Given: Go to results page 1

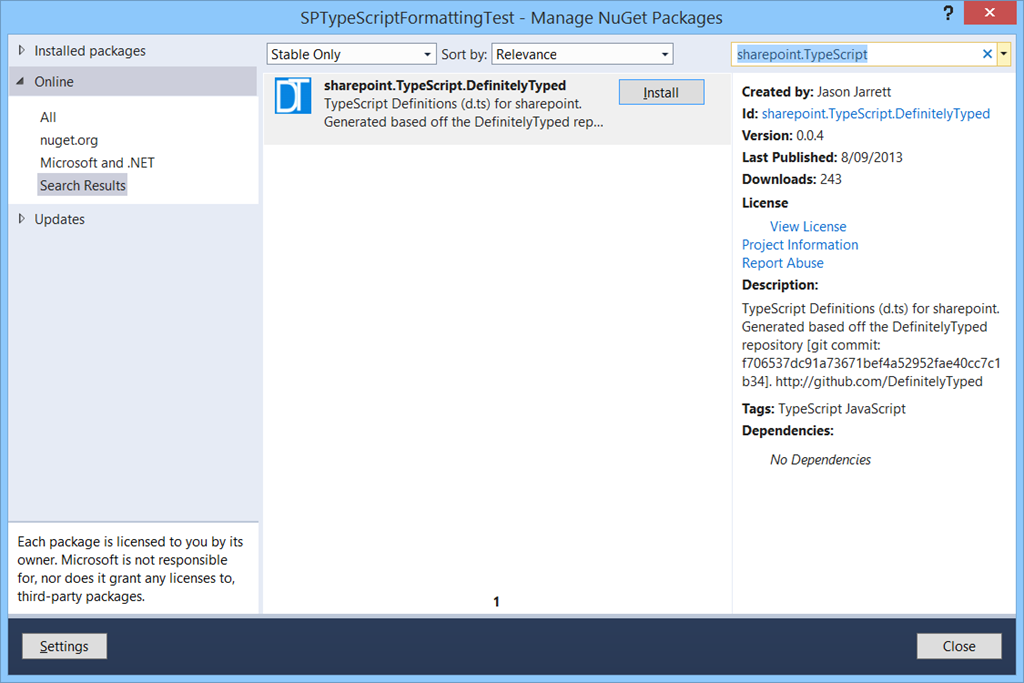Looking at the screenshot, I should click(x=496, y=601).
